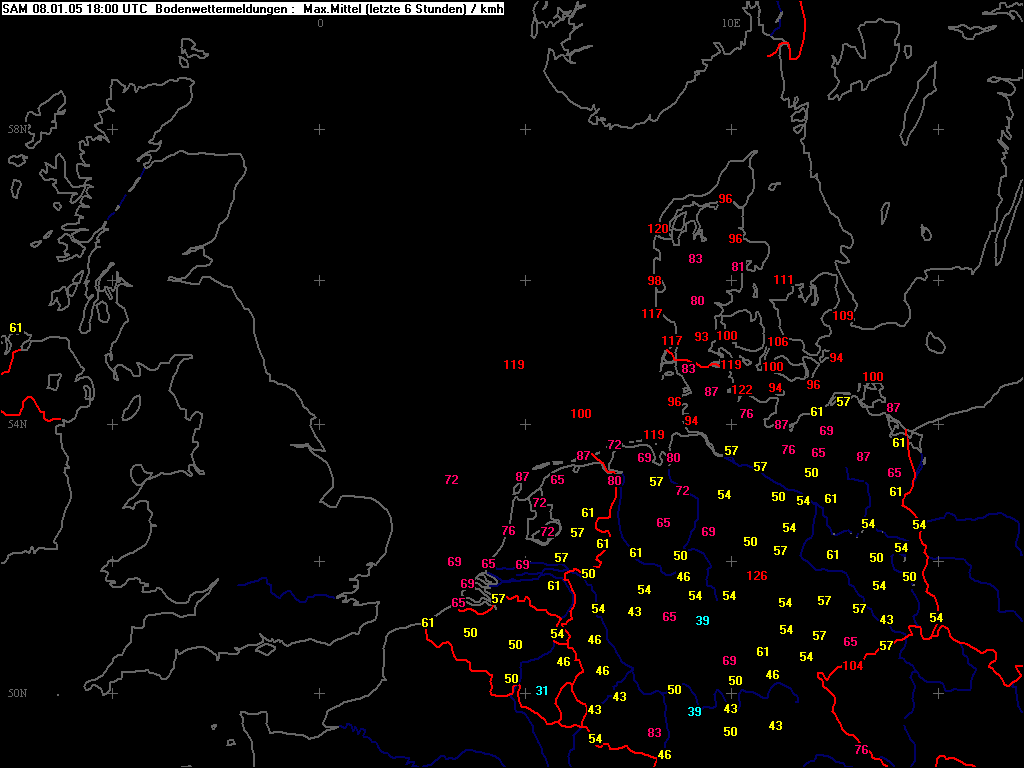
Task: Click the 0 longitude label at top
Action: [x=320, y=23]
